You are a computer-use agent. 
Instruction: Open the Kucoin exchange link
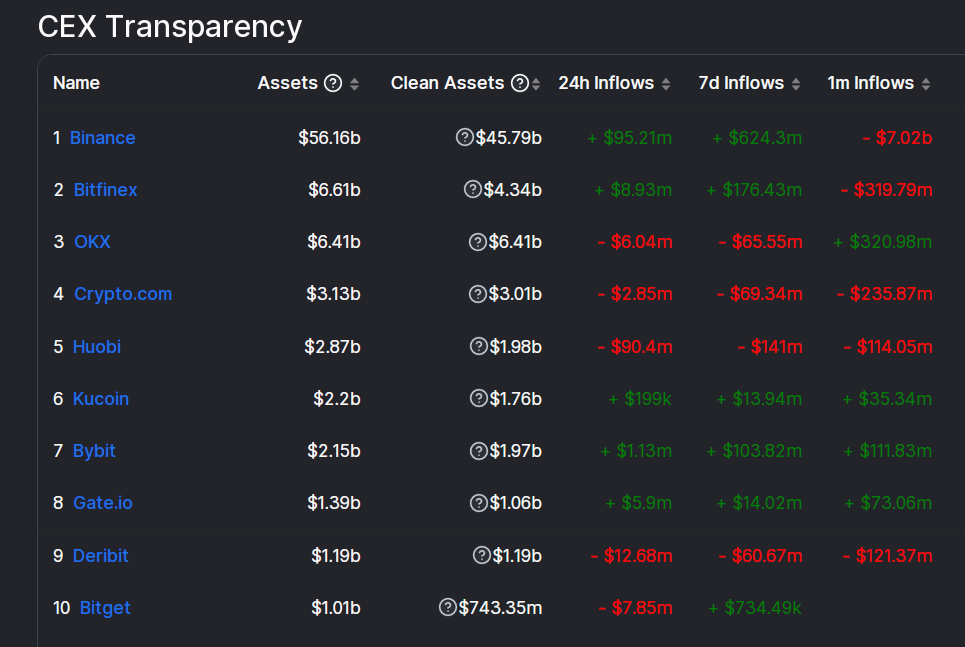(101, 399)
